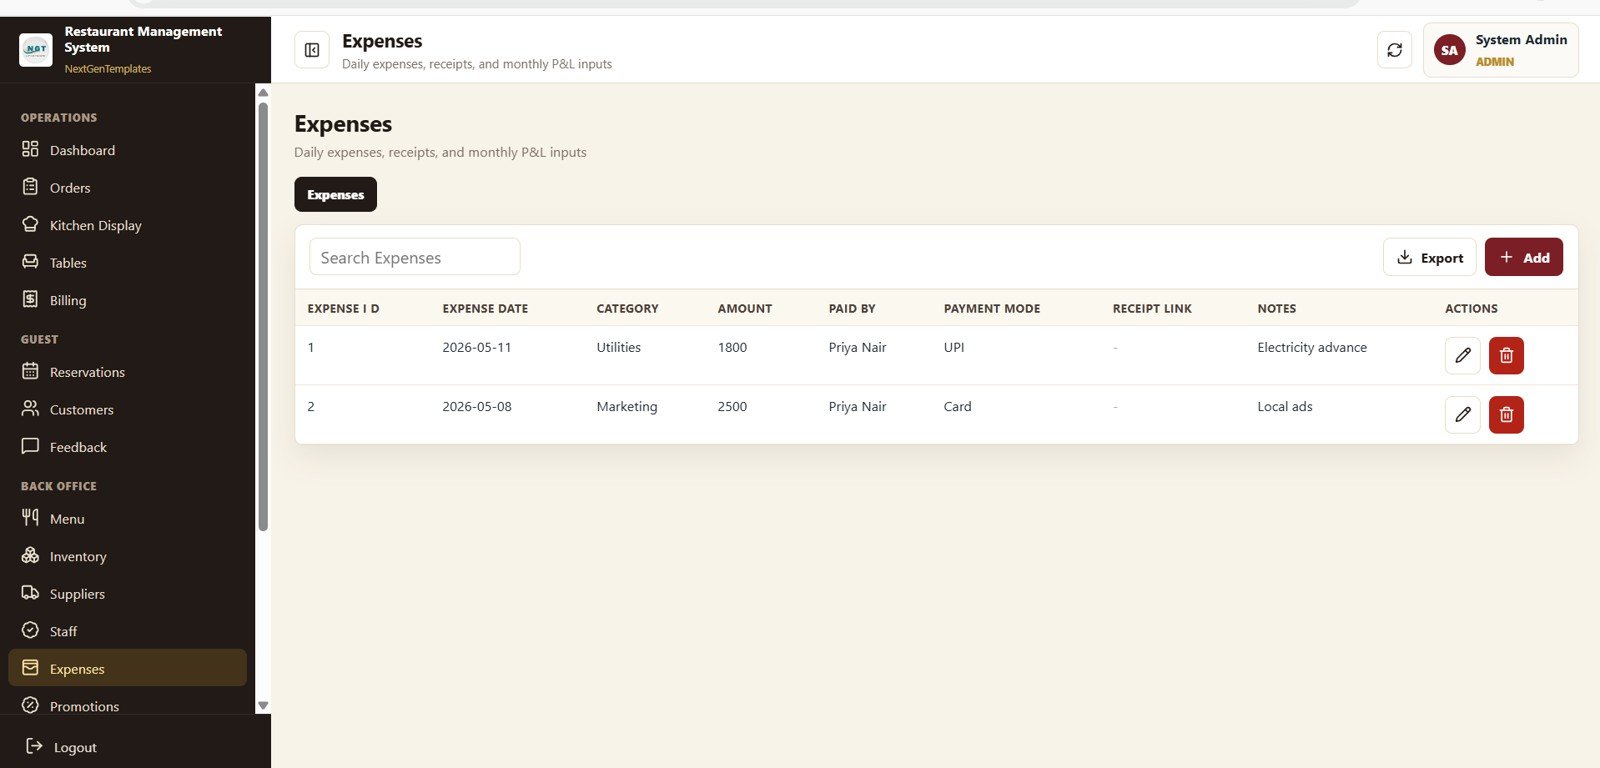Viewport: 1600px width, 768px height.
Task: Select the Expenses tab pill
Action: [335, 194]
